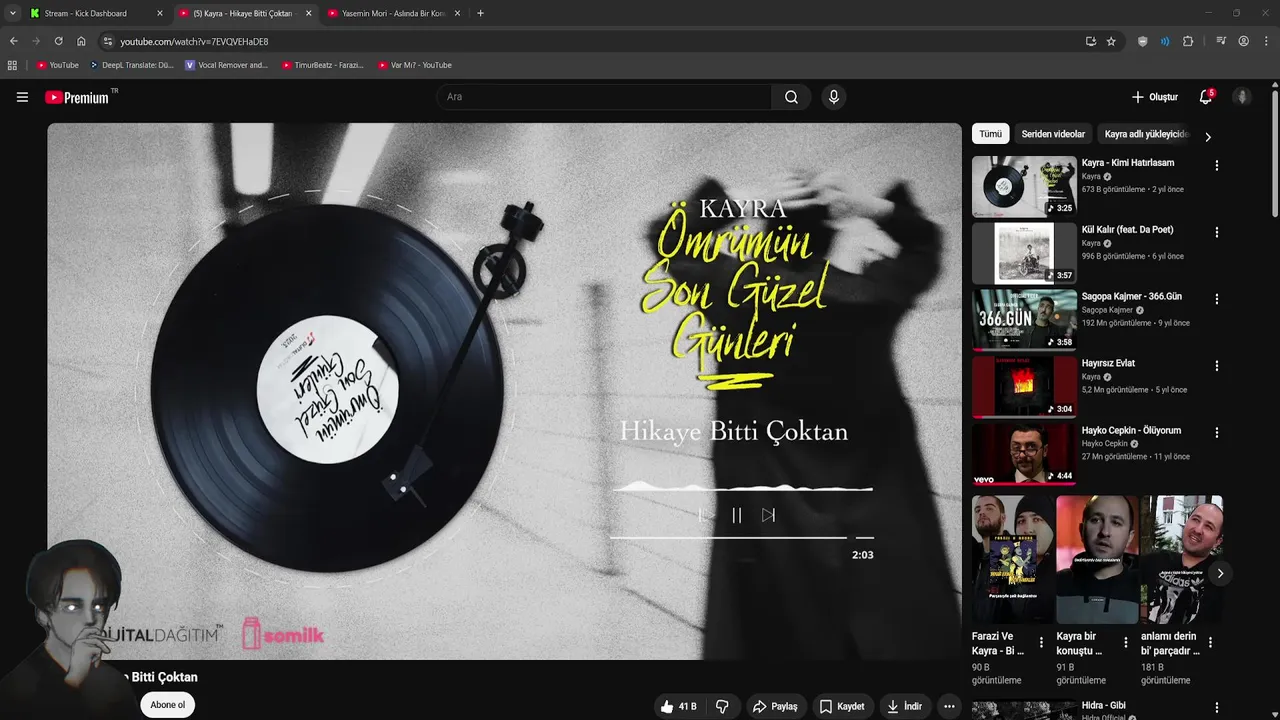This screenshot has width=1280, height=720.
Task: Select the Seriden videolar chip
Action: click(x=1053, y=134)
